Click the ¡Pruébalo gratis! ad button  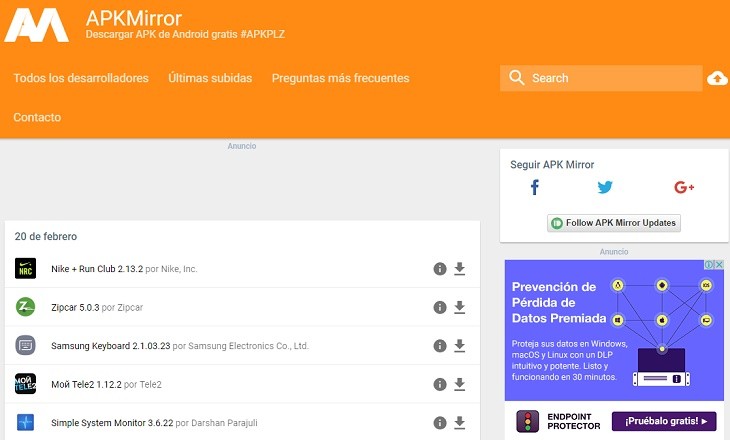click(664, 421)
